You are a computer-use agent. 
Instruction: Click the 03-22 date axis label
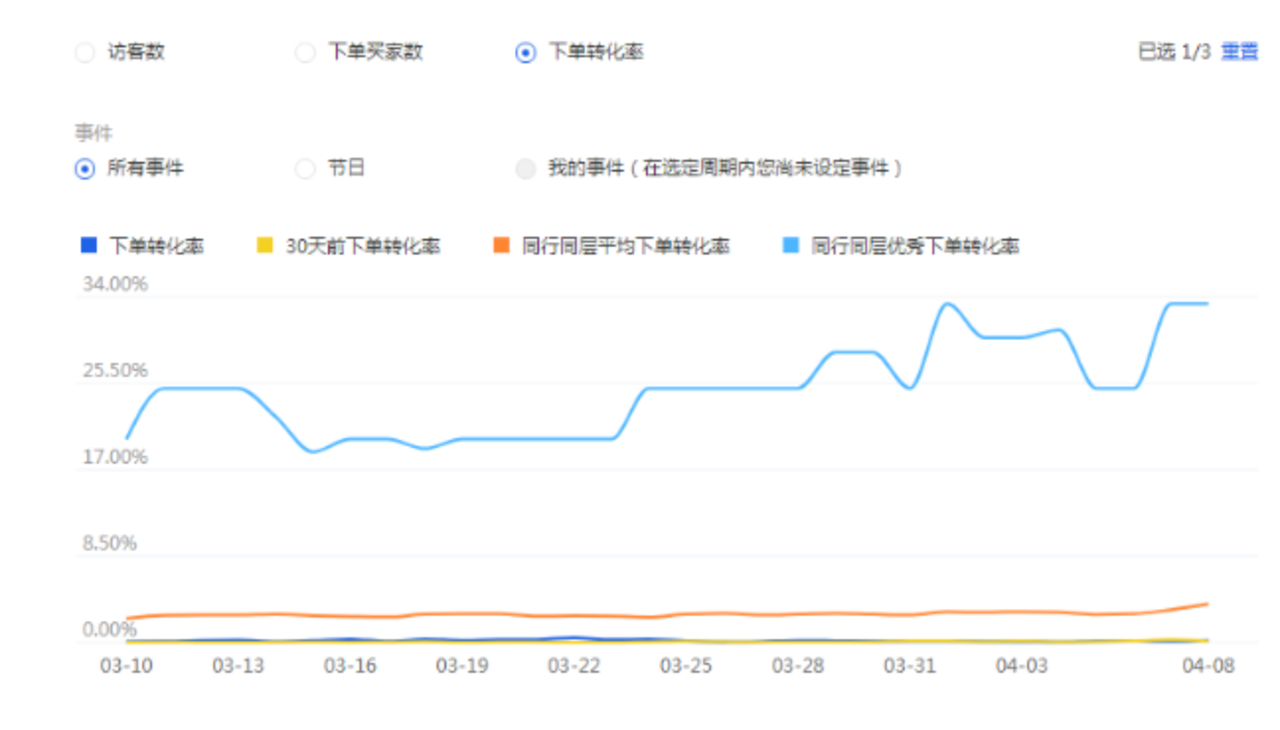click(x=573, y=666)
